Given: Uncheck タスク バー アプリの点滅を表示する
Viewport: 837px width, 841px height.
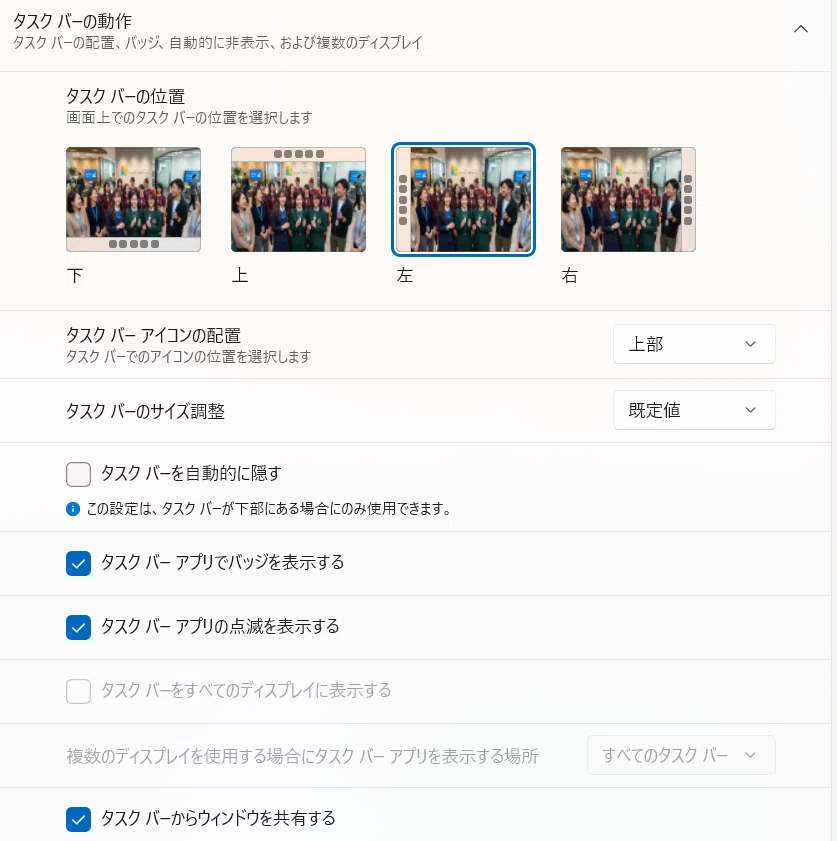Looking at the screenshot, I should 78,628.
